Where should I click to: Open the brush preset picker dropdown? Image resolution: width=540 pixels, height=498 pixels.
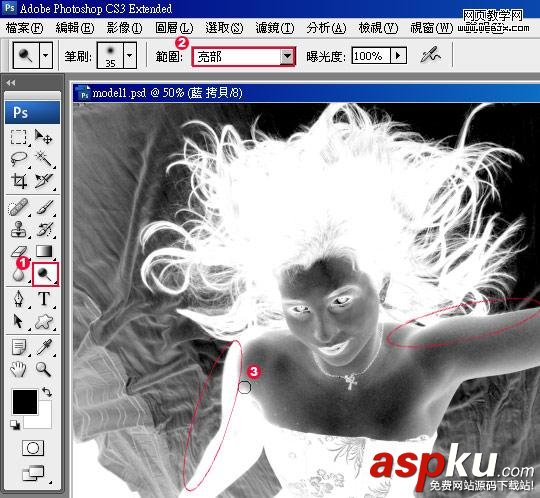tap(130, 55)
